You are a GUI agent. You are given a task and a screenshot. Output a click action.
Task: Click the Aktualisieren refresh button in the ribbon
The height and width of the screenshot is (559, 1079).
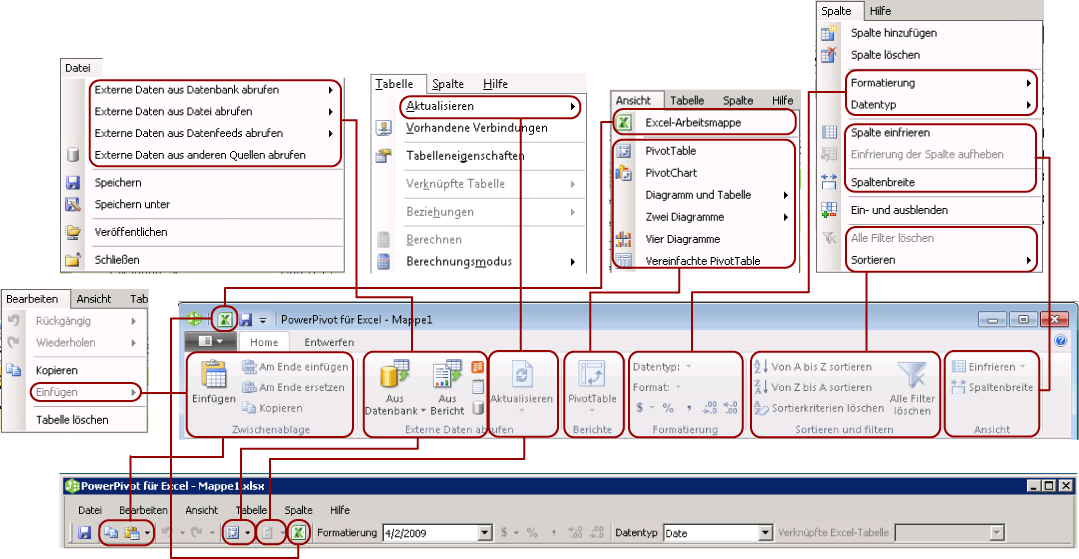[x=521, y=384]
